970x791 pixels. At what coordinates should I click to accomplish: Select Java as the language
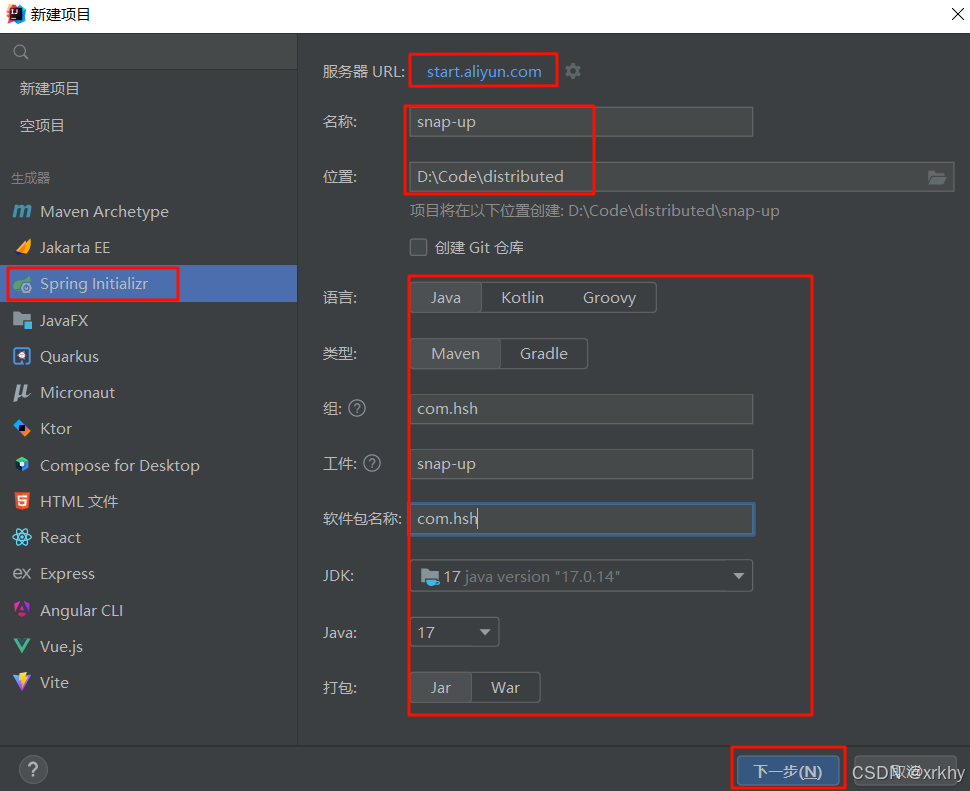[x=446, y=297]
